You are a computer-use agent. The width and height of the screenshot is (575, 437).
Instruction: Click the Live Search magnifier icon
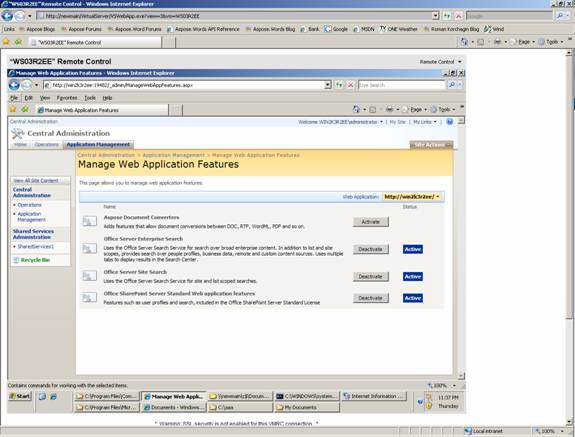tap(452, 85)
